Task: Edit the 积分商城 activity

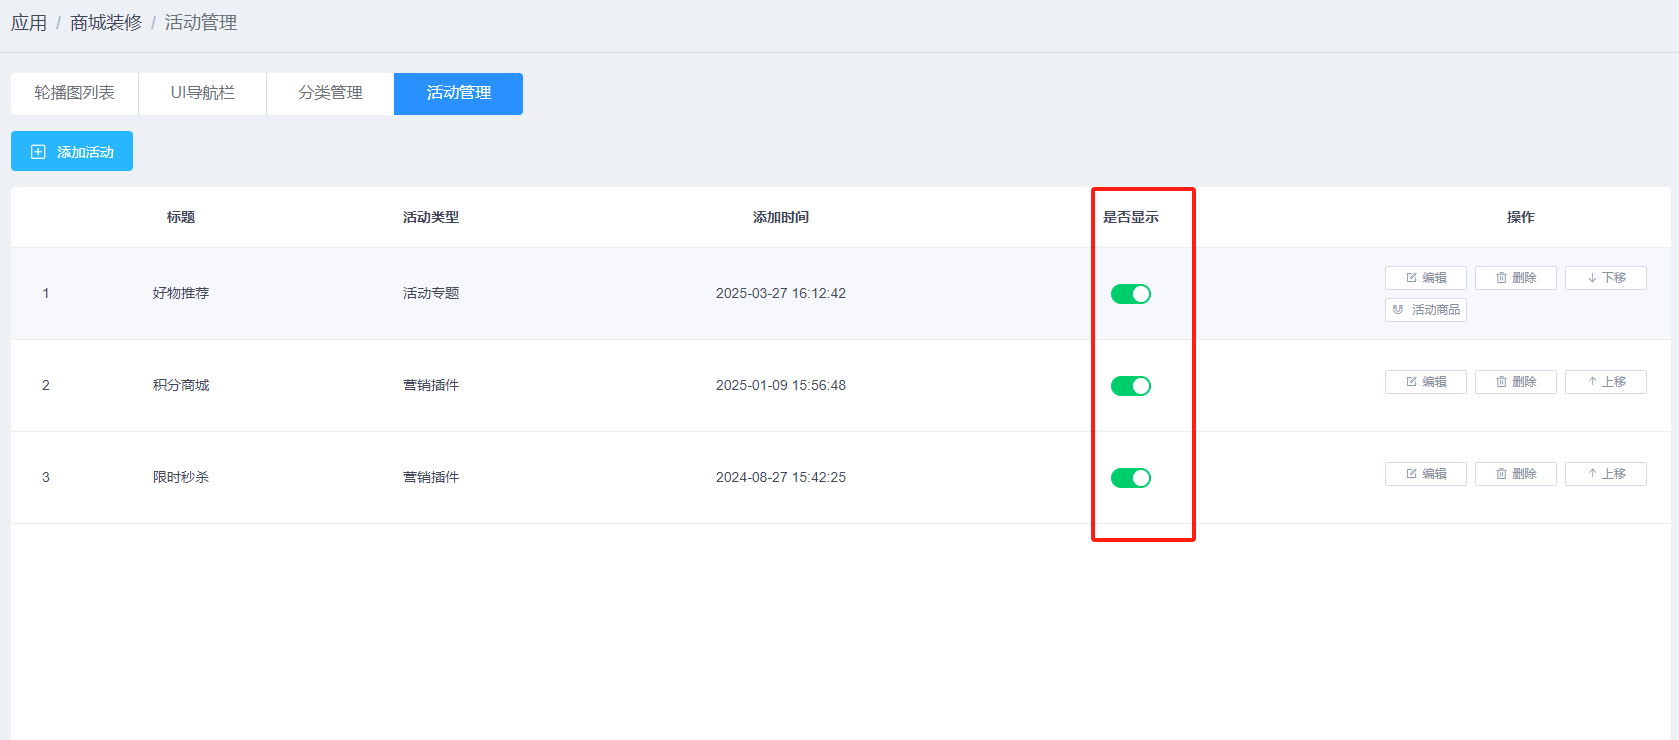Action: [x=1425, y=382]
